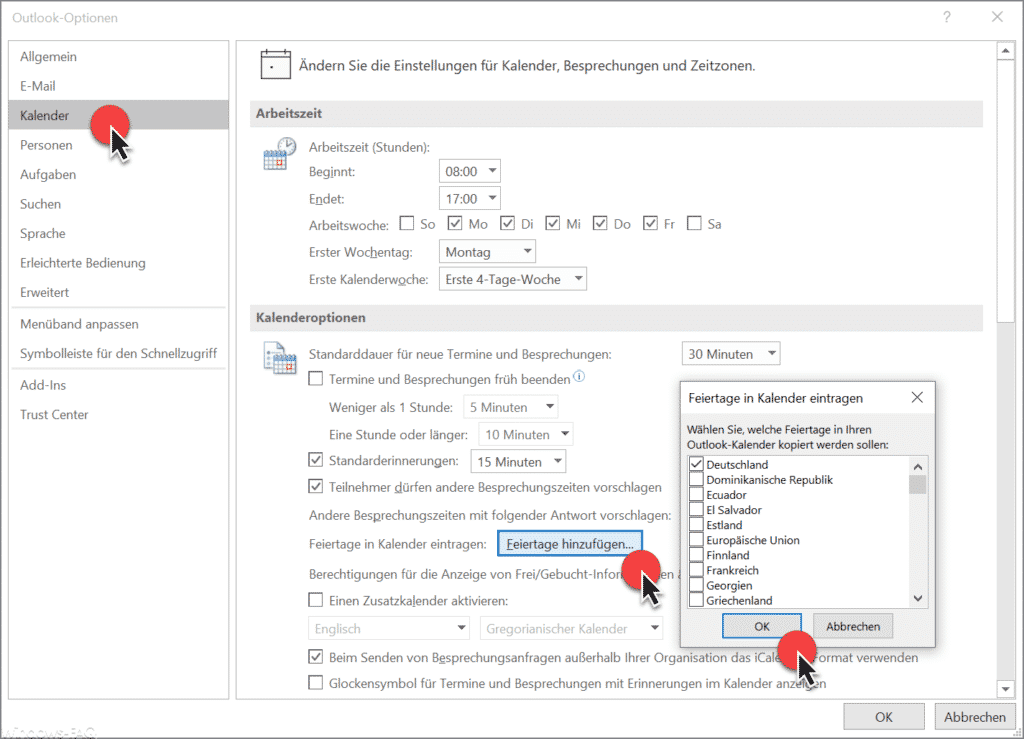The height and width of the screenshot is (739, 1024).
Task: Click the main scrollbar up arrow
Action: coord(1005,51)
